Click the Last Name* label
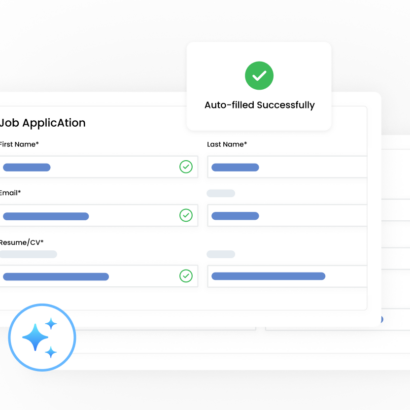410x410 pixels. (227, 144)
